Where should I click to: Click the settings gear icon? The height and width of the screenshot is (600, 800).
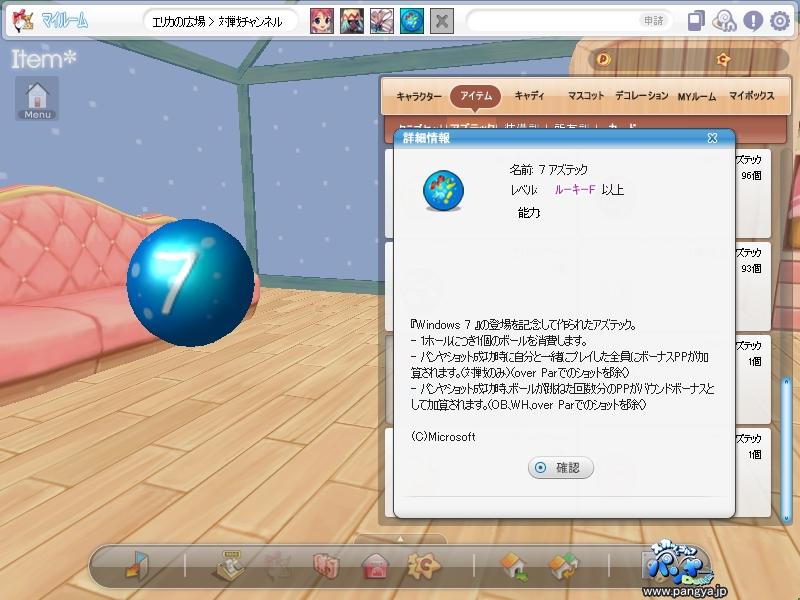click(779, 21)
